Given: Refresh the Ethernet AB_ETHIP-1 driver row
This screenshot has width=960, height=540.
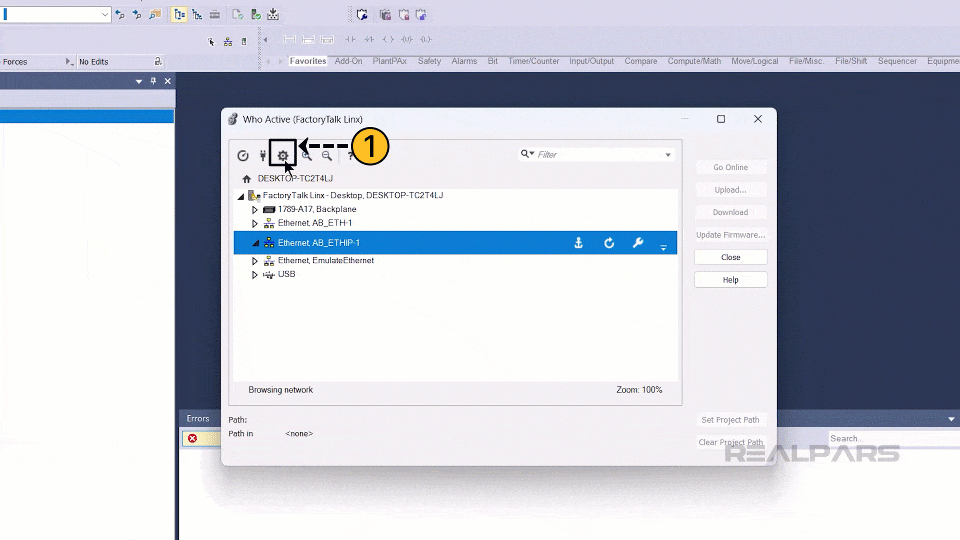Looking at the screenshot, I should pyautogui.click(x=609, y=243).
